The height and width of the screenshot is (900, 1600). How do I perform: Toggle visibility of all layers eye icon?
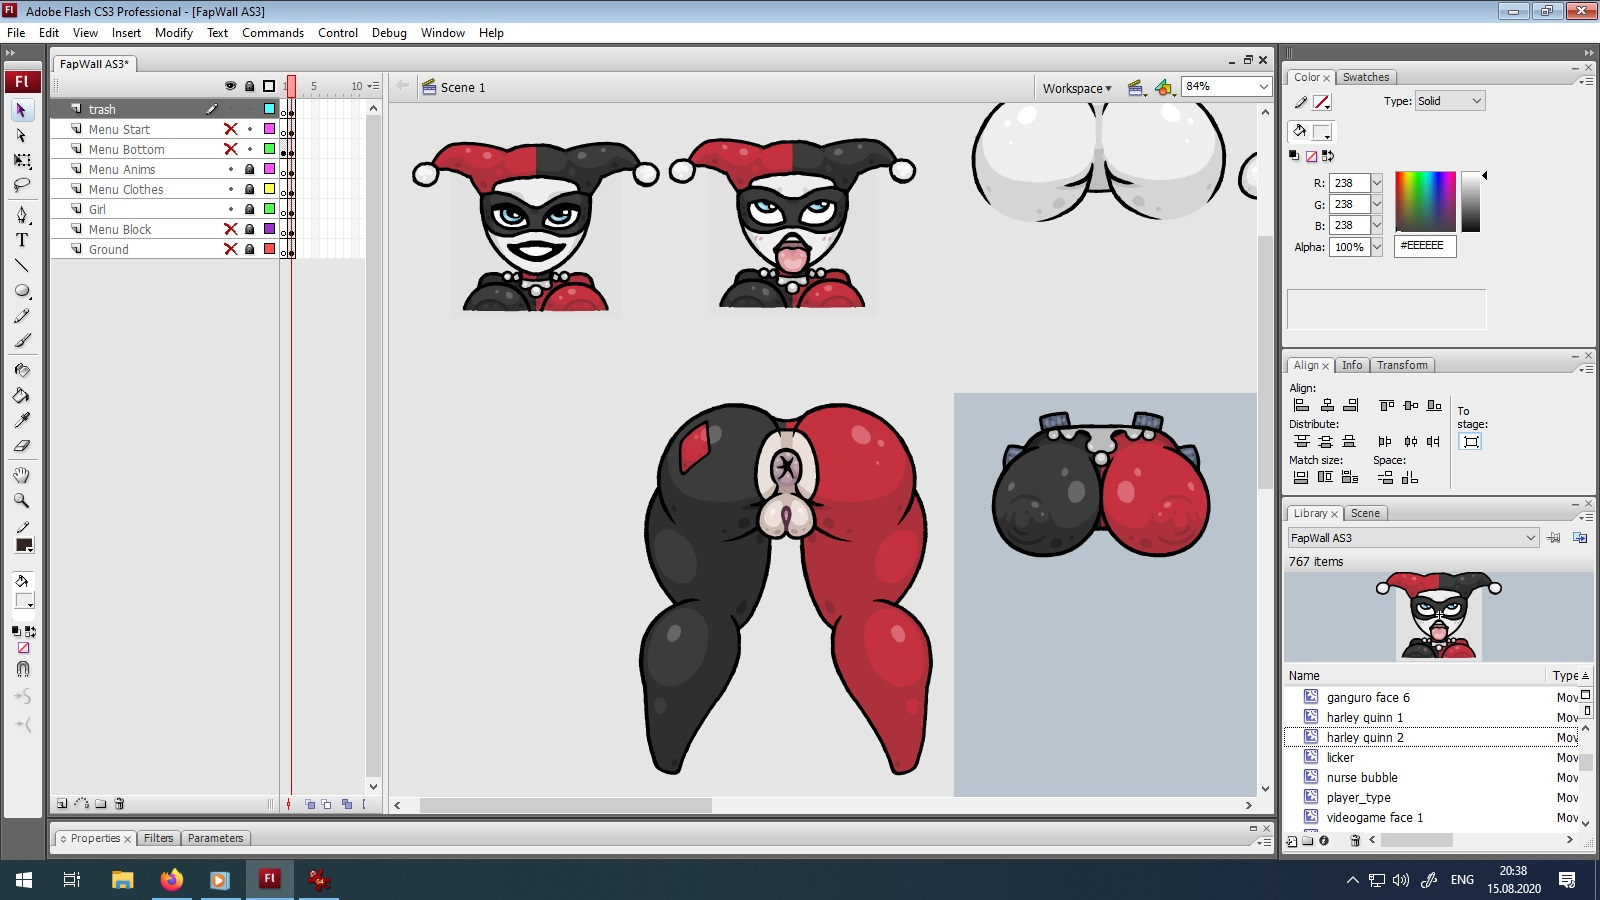pyautogui.click(x=231, y=86)
